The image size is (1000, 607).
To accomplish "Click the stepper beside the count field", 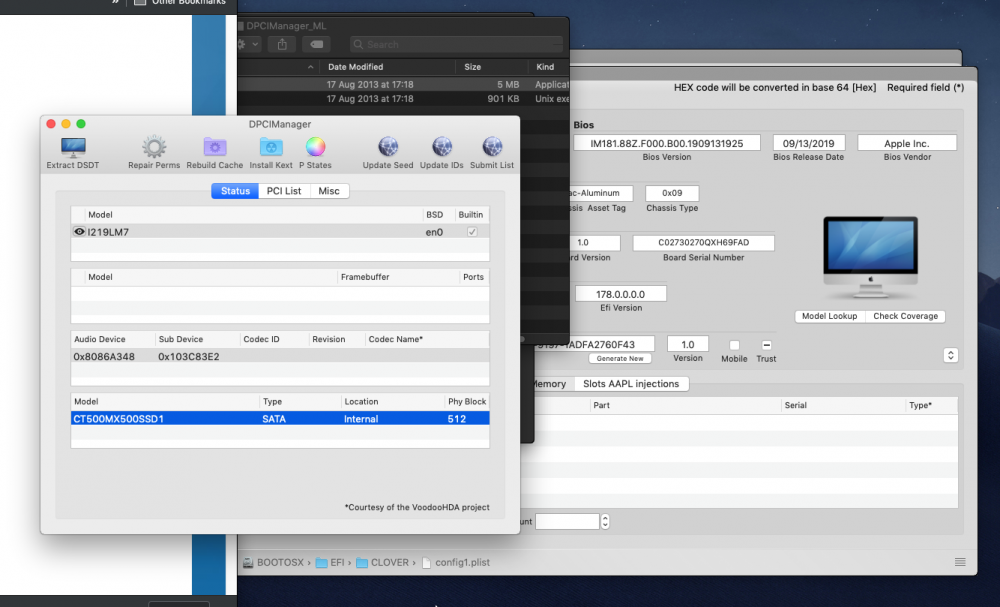I will (x=605, y=522).
